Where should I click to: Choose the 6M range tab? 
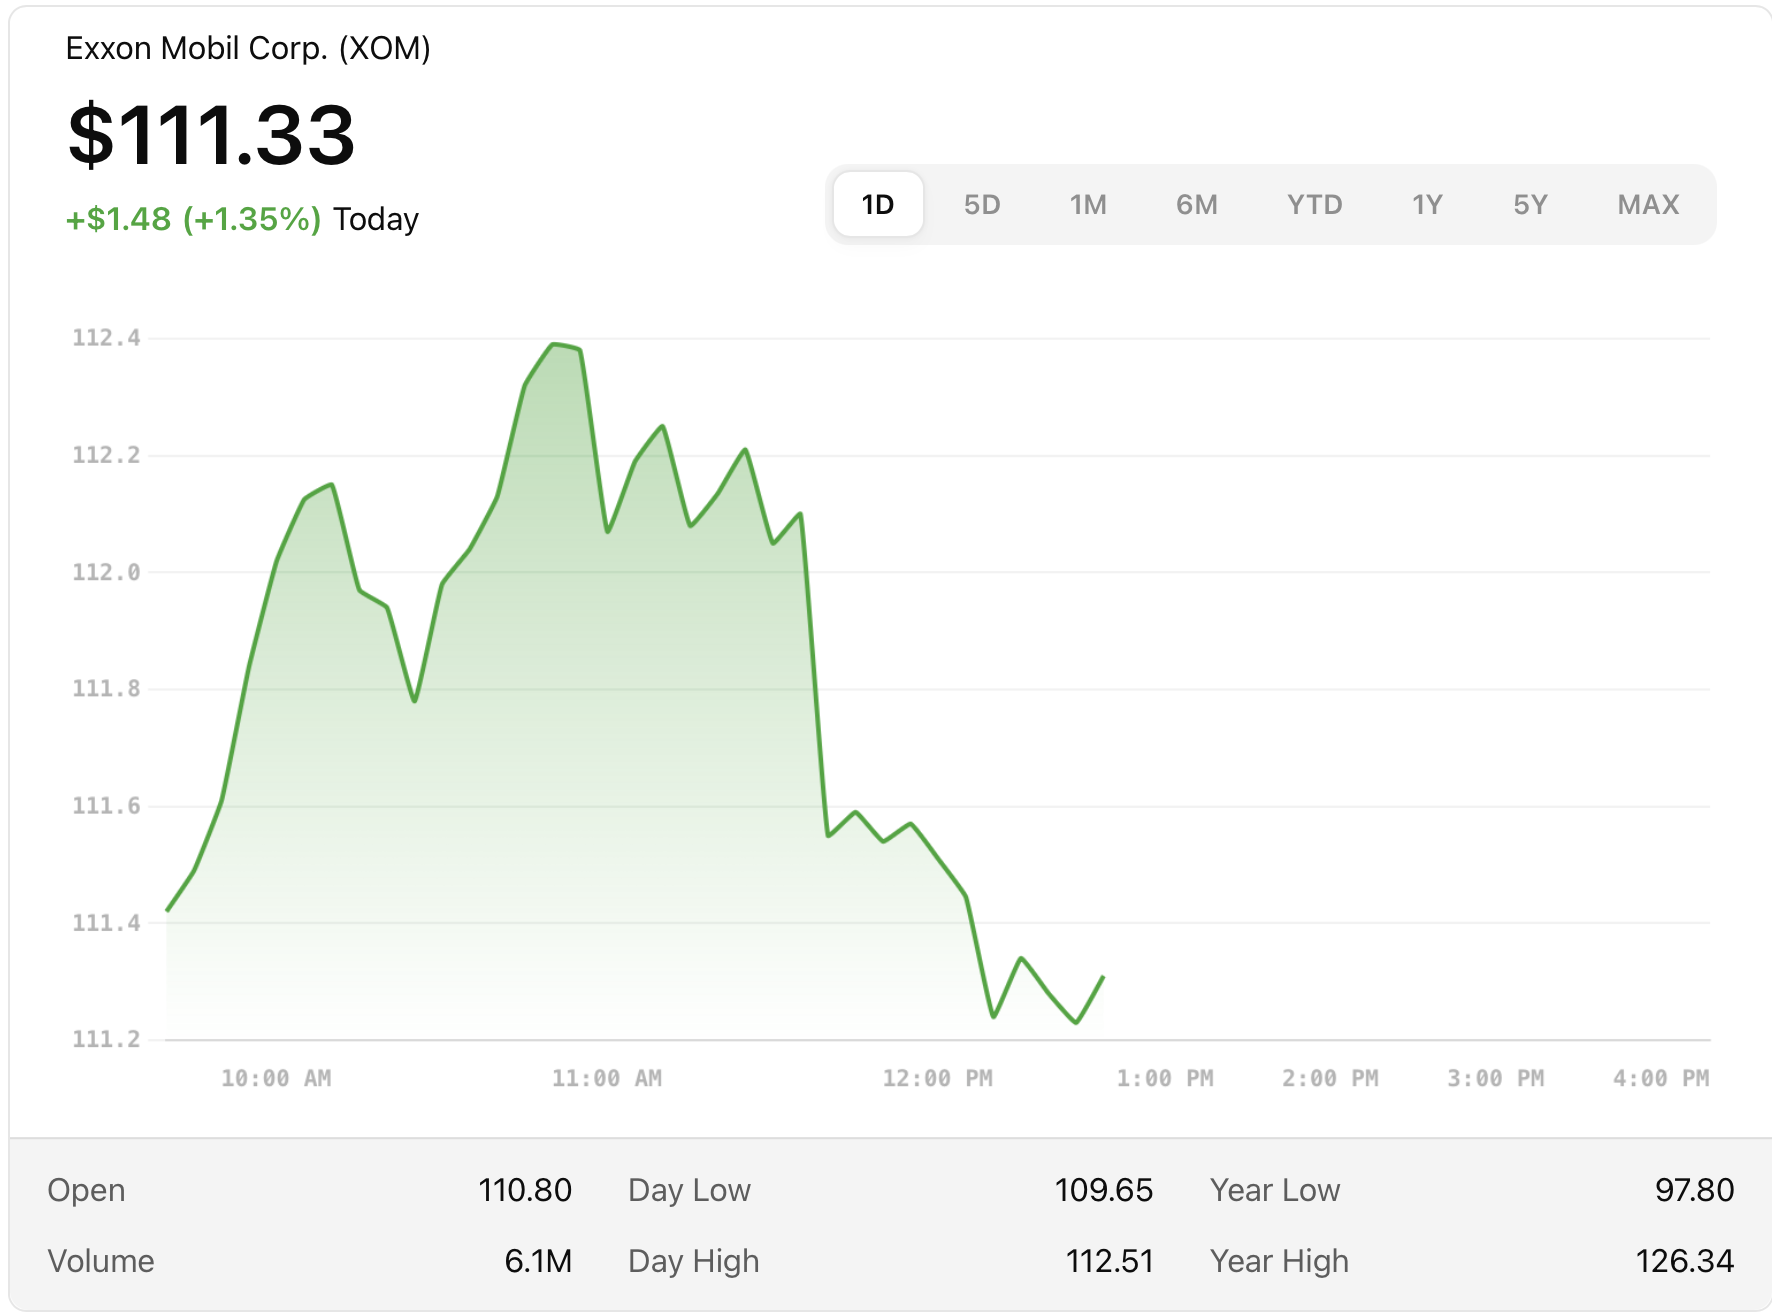click(x=1196, y=205)
